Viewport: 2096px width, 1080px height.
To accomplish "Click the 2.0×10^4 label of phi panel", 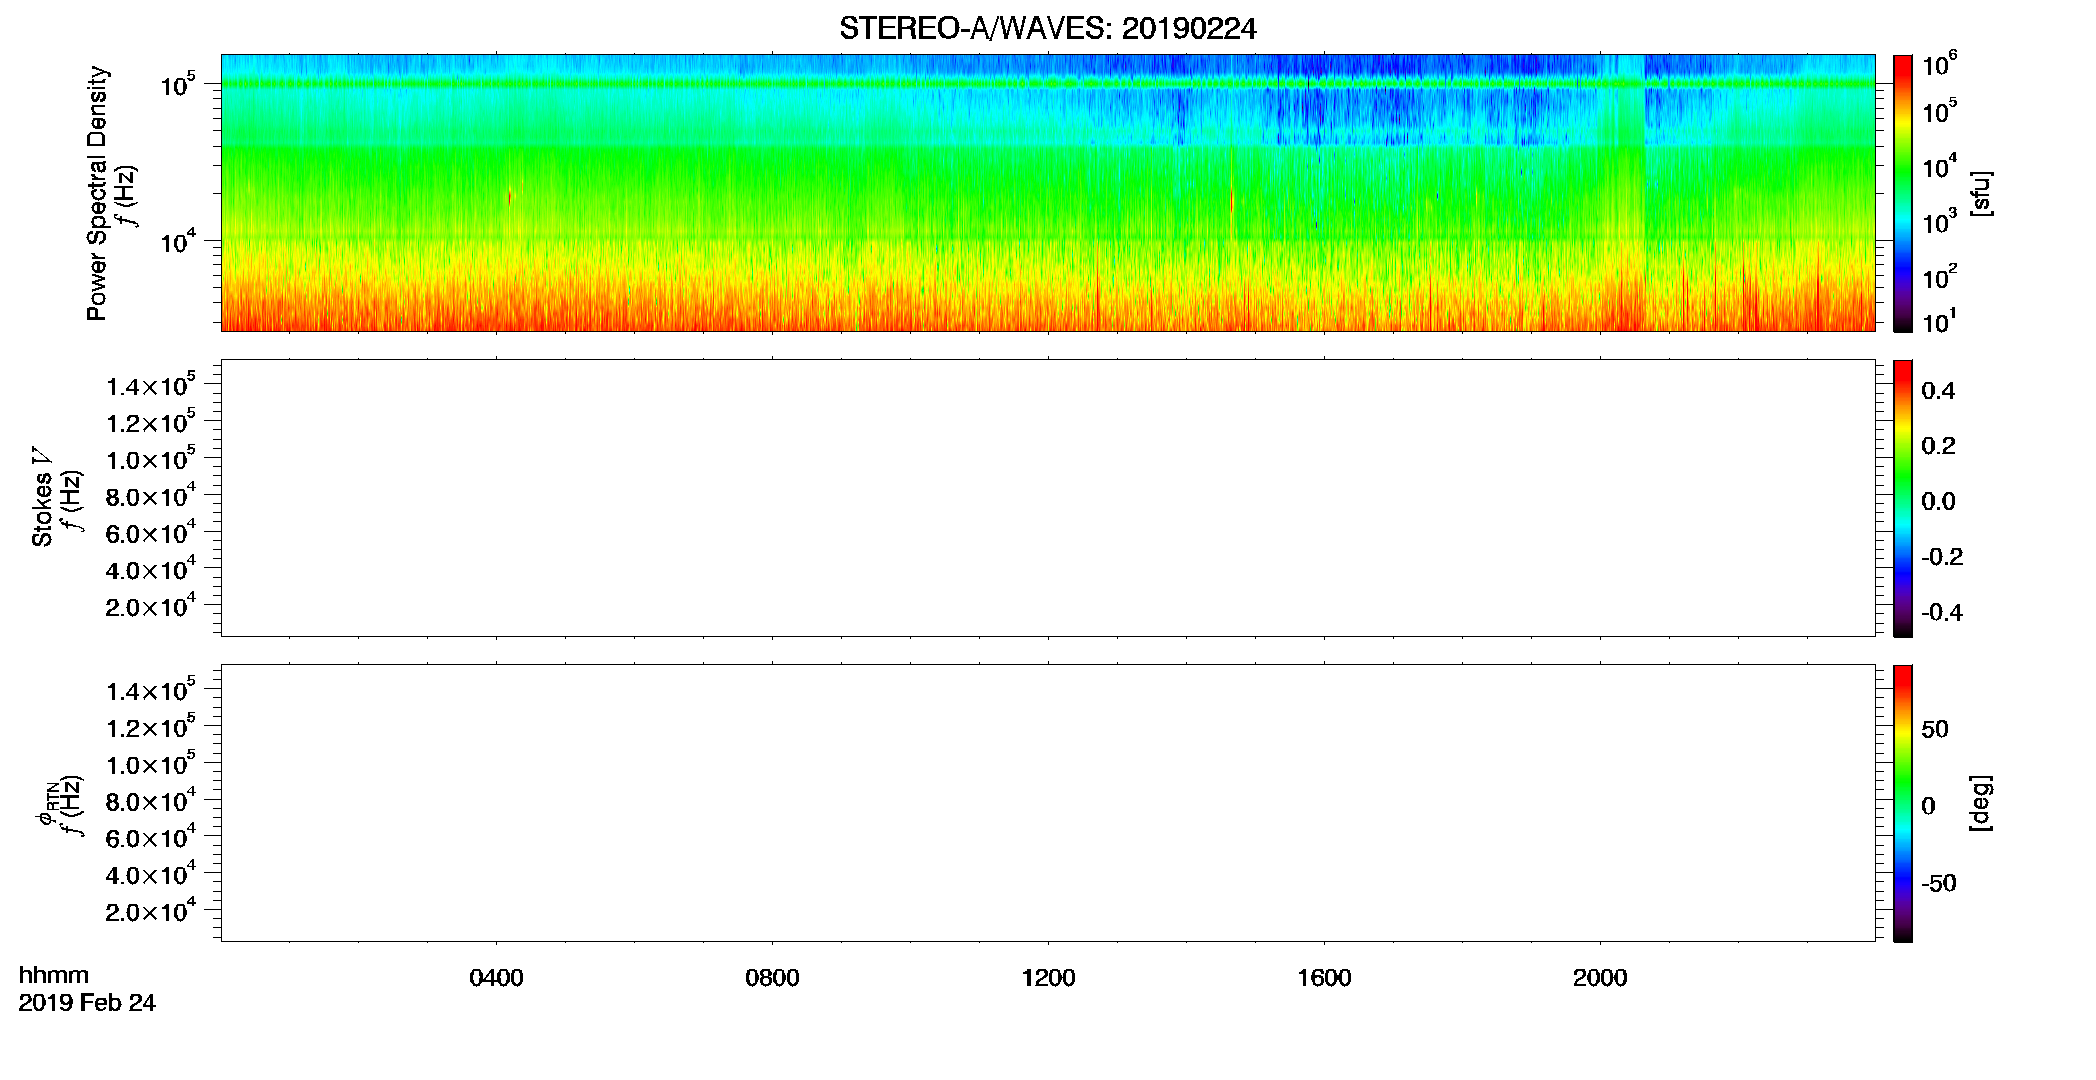I will pyautogui.click(x=151, y=910).
